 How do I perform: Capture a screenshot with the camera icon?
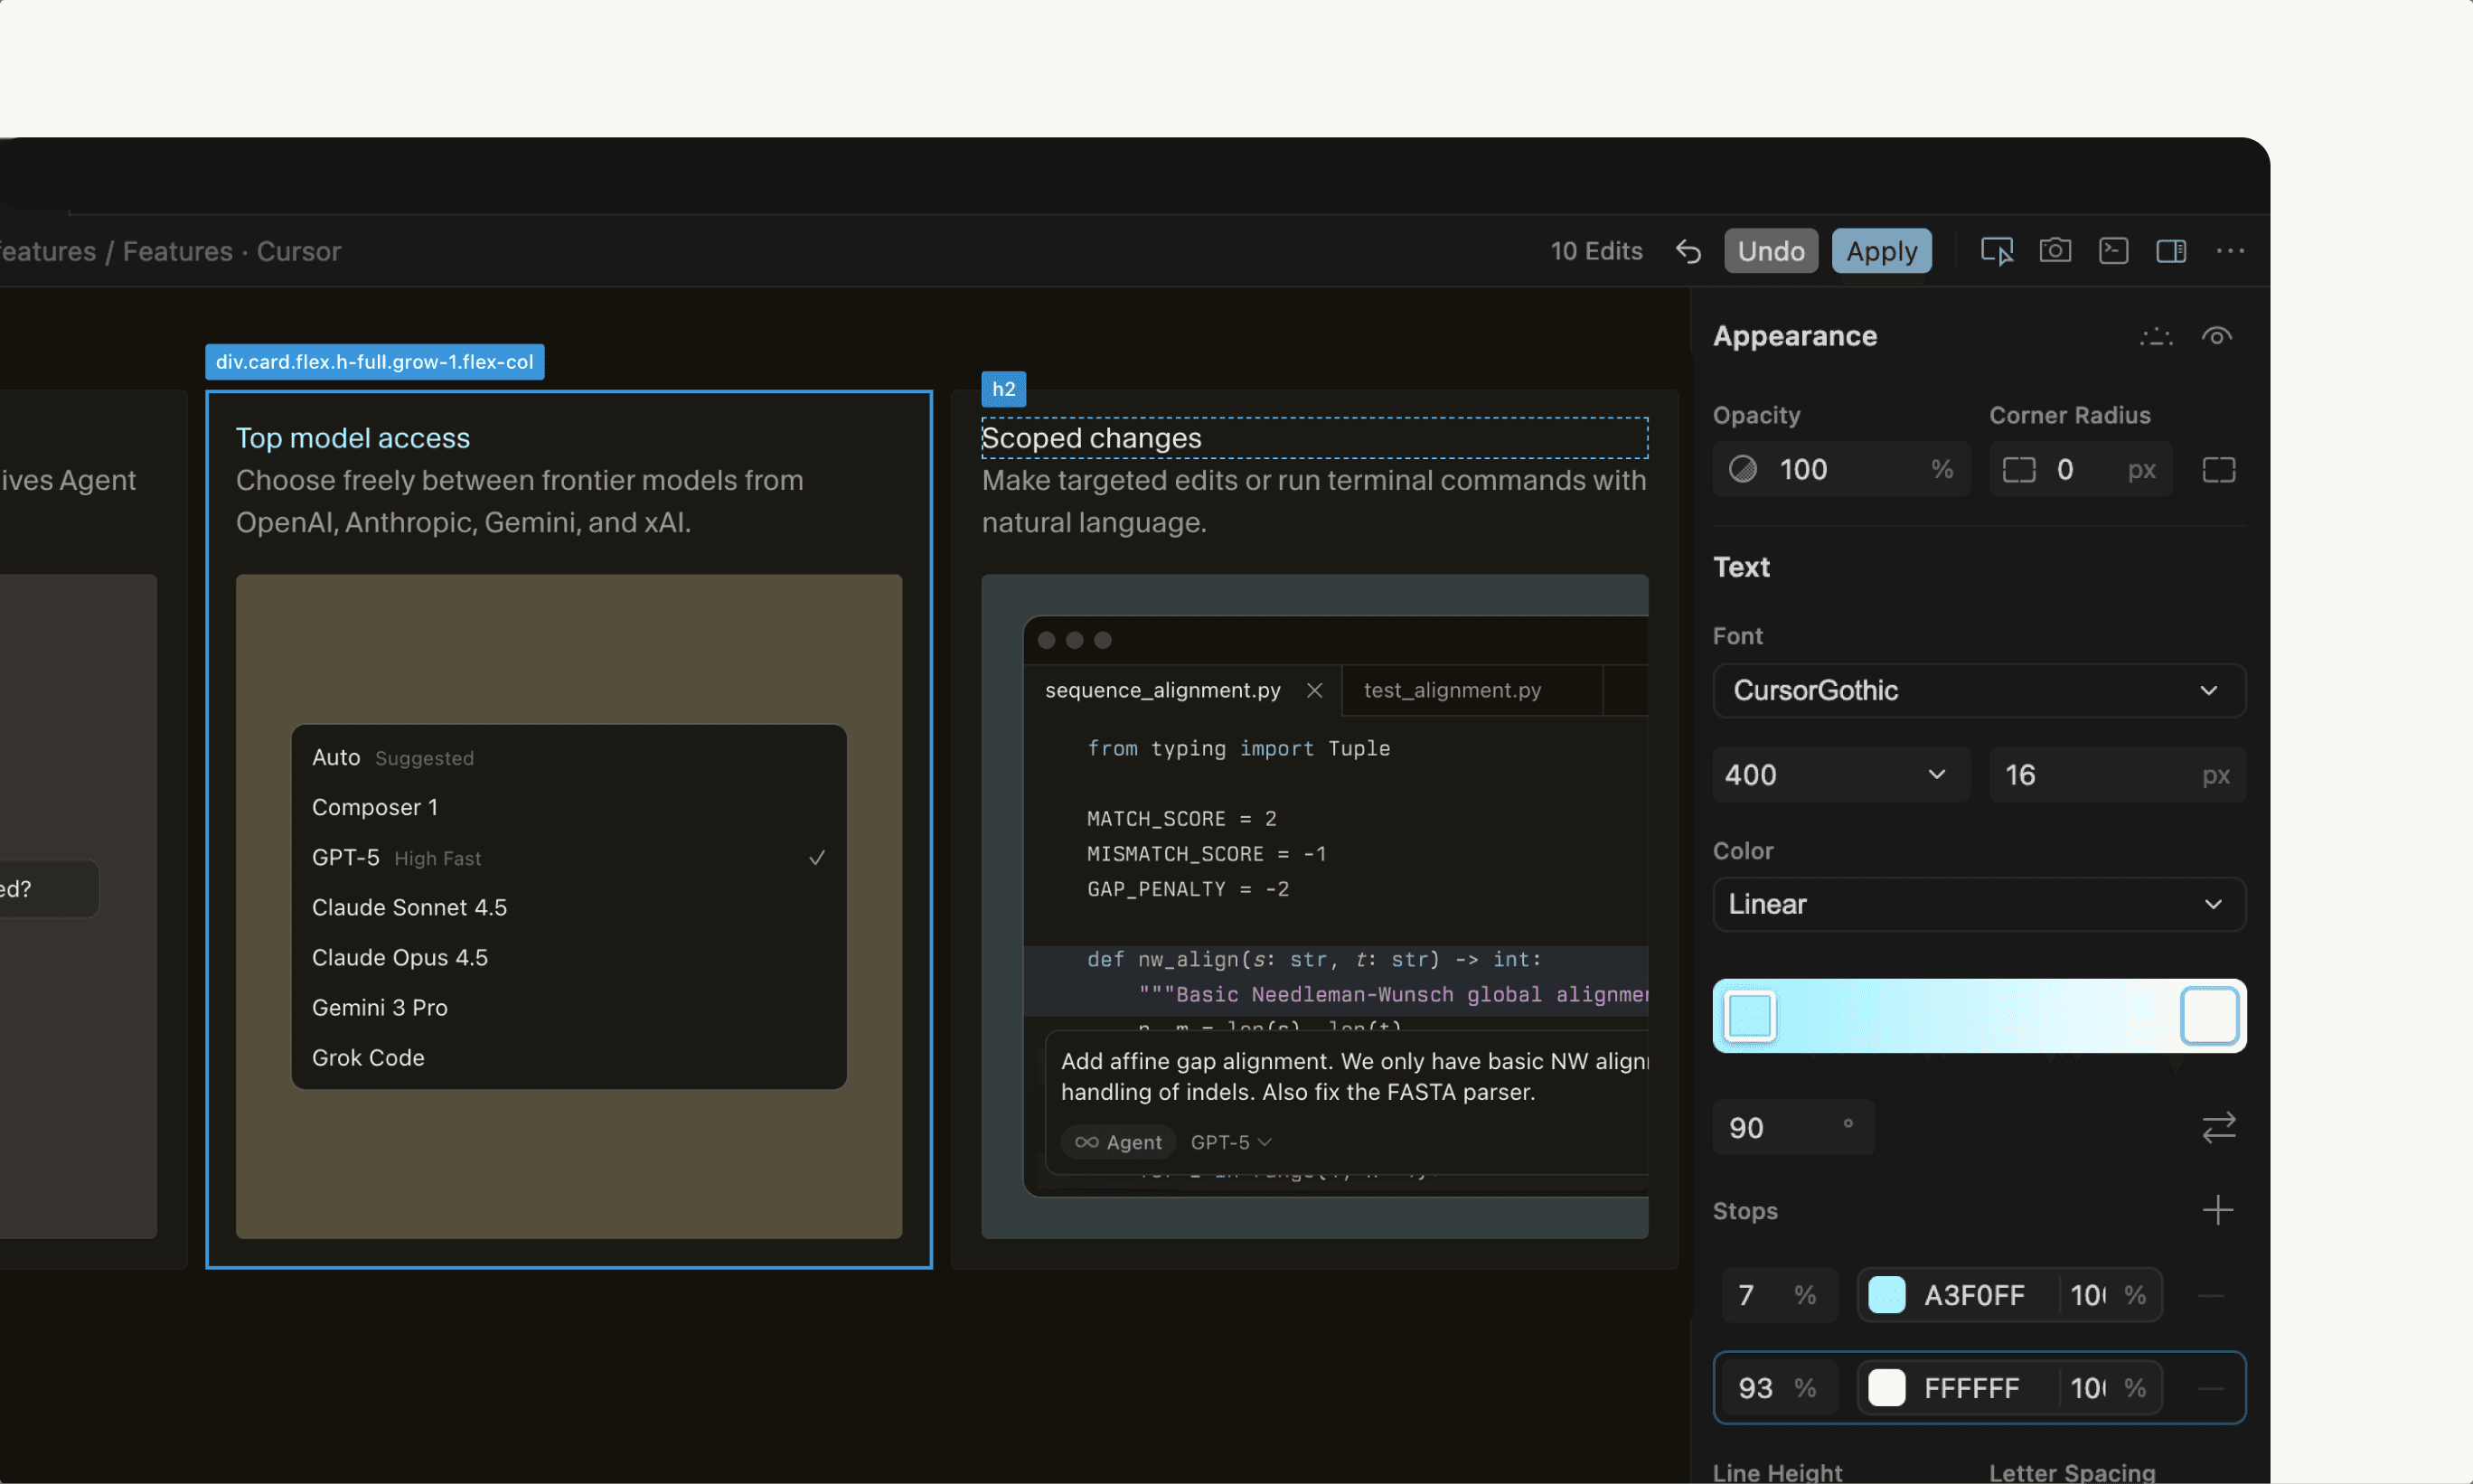pyautogui.click(x=2055, y=250)
